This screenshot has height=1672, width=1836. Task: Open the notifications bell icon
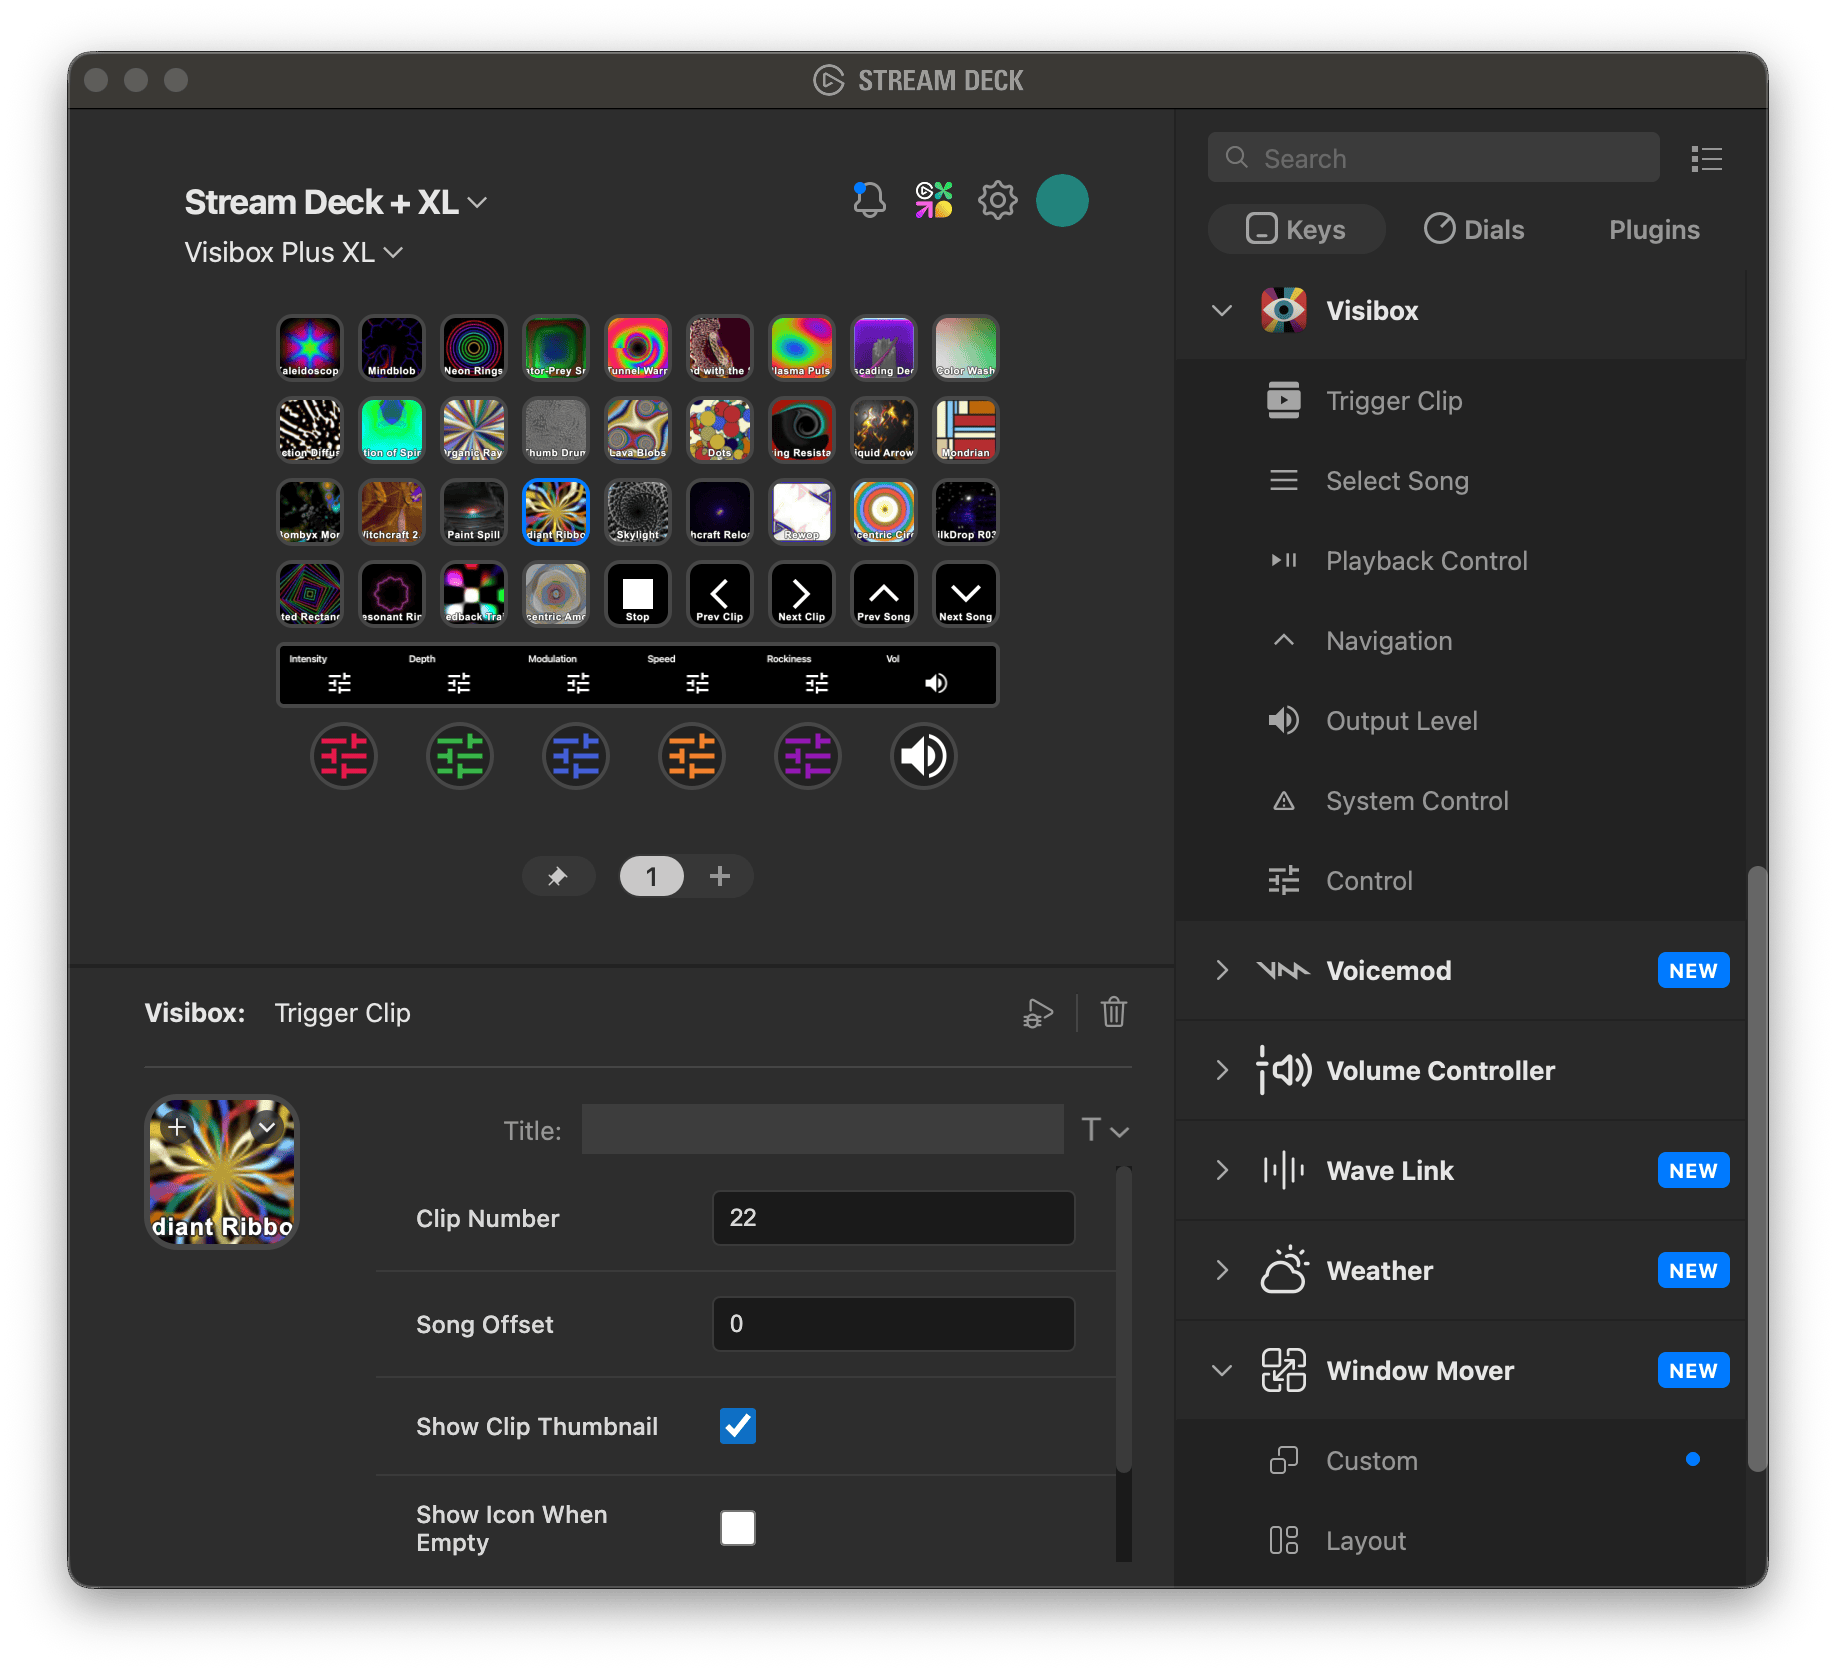pos(869,200)
